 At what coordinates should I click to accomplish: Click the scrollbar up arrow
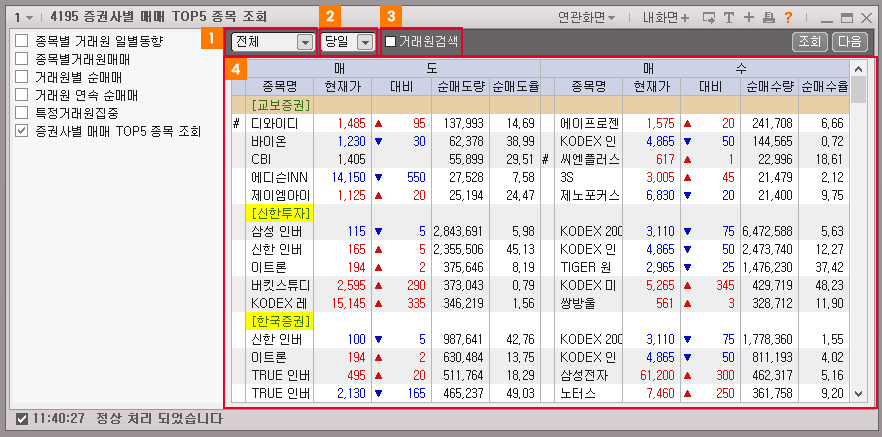[858, 69]
